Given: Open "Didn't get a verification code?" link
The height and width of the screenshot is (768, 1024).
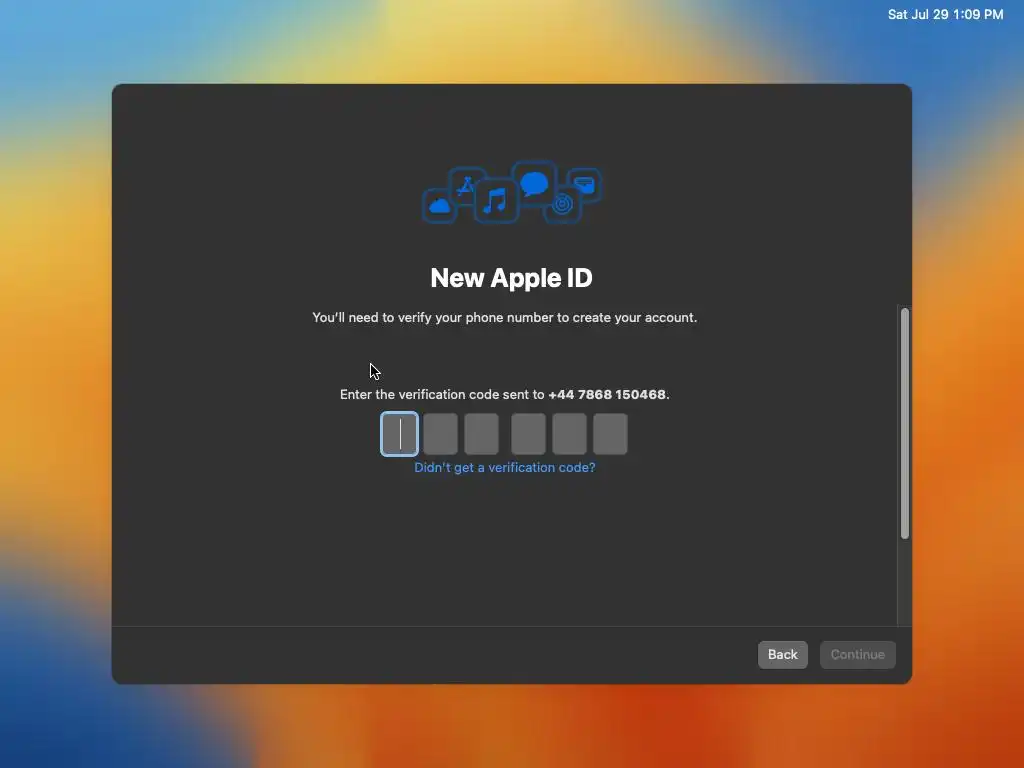Looking at the screenshot, I should tap(505, 468).
